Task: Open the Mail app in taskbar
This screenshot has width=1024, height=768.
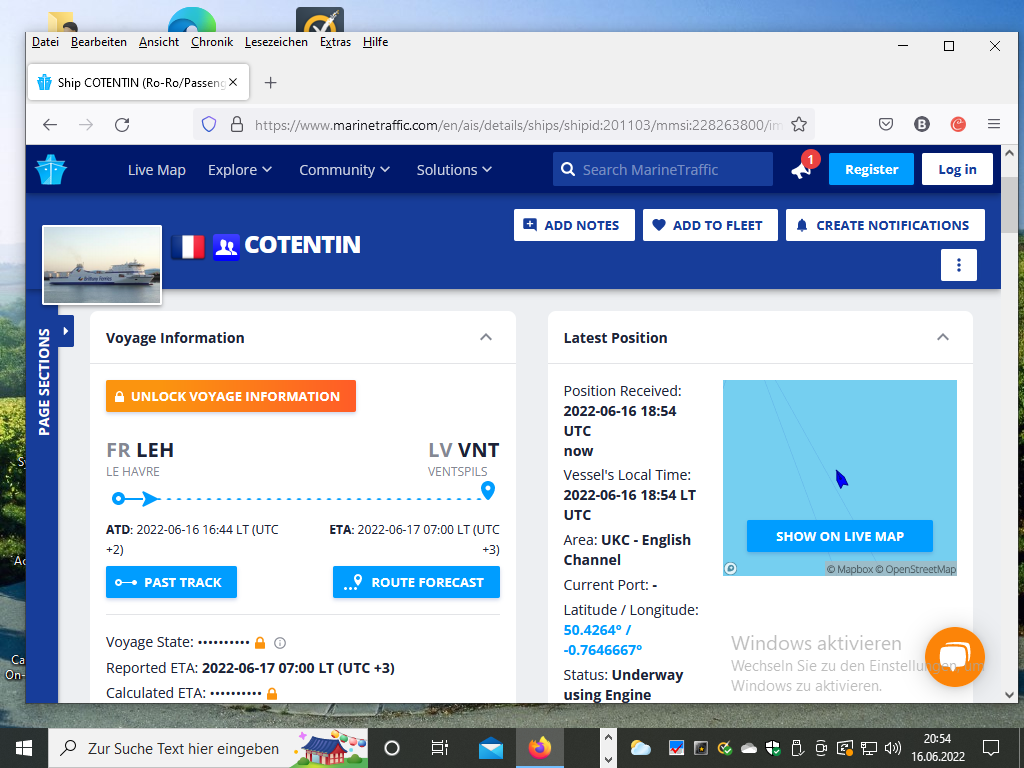Action: point(490,748)
